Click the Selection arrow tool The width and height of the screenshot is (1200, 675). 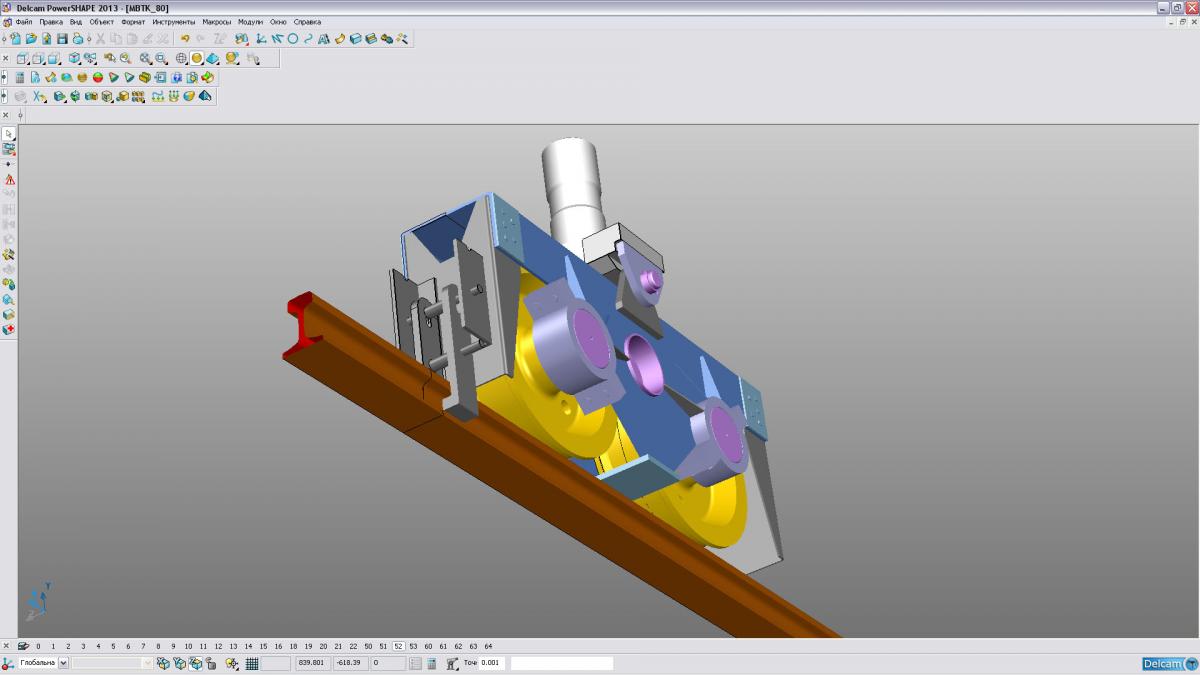point(9,133)
